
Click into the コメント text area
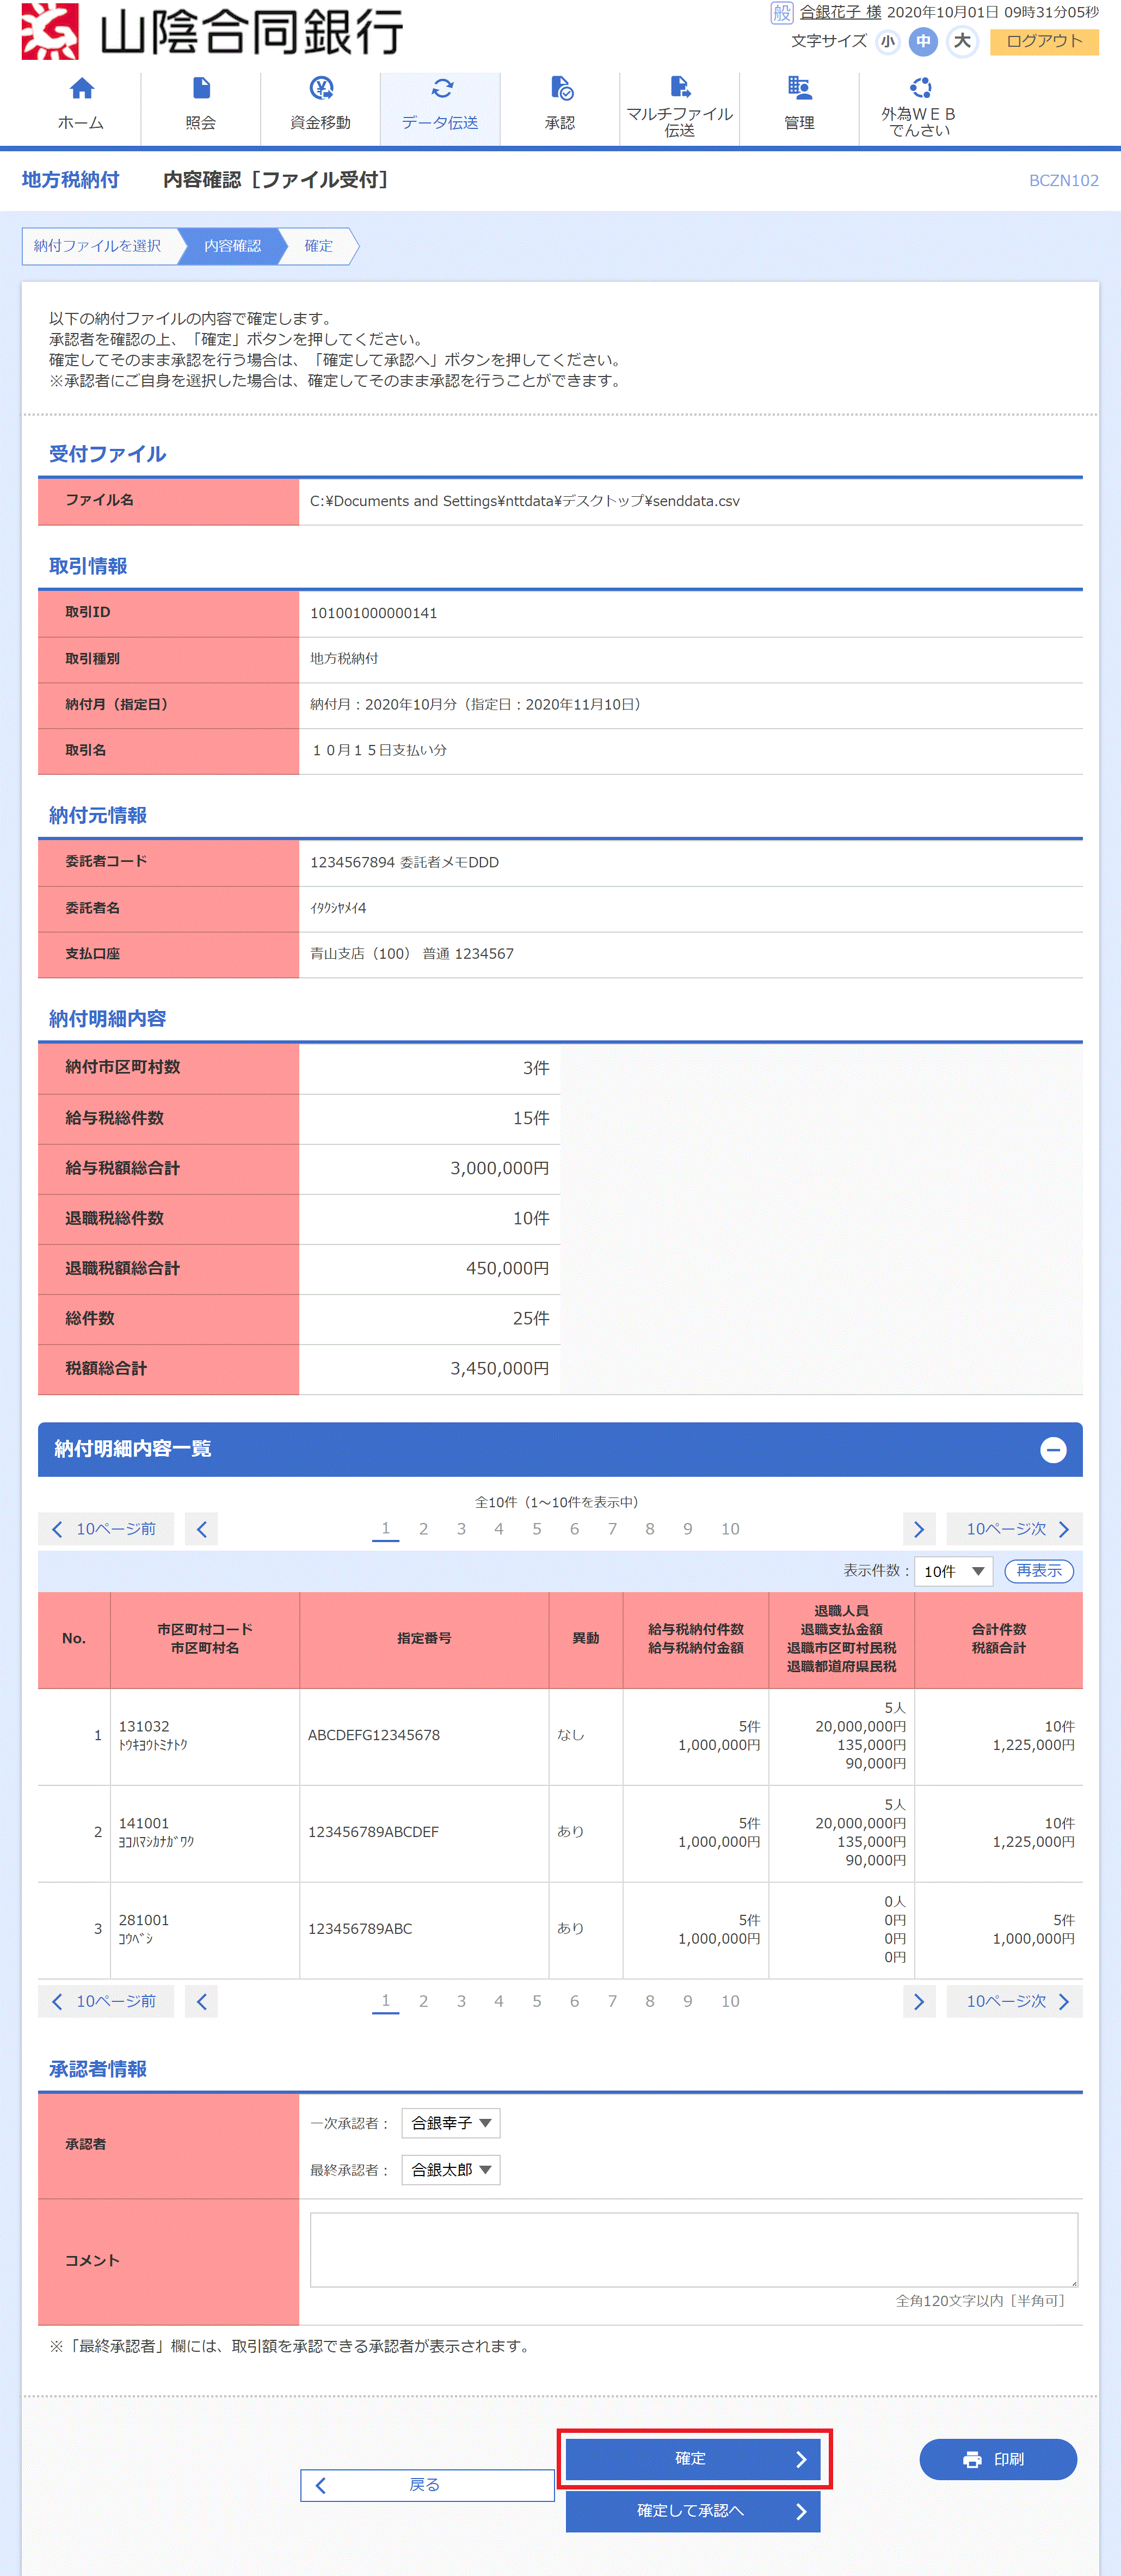click(x=694, y=2250)
